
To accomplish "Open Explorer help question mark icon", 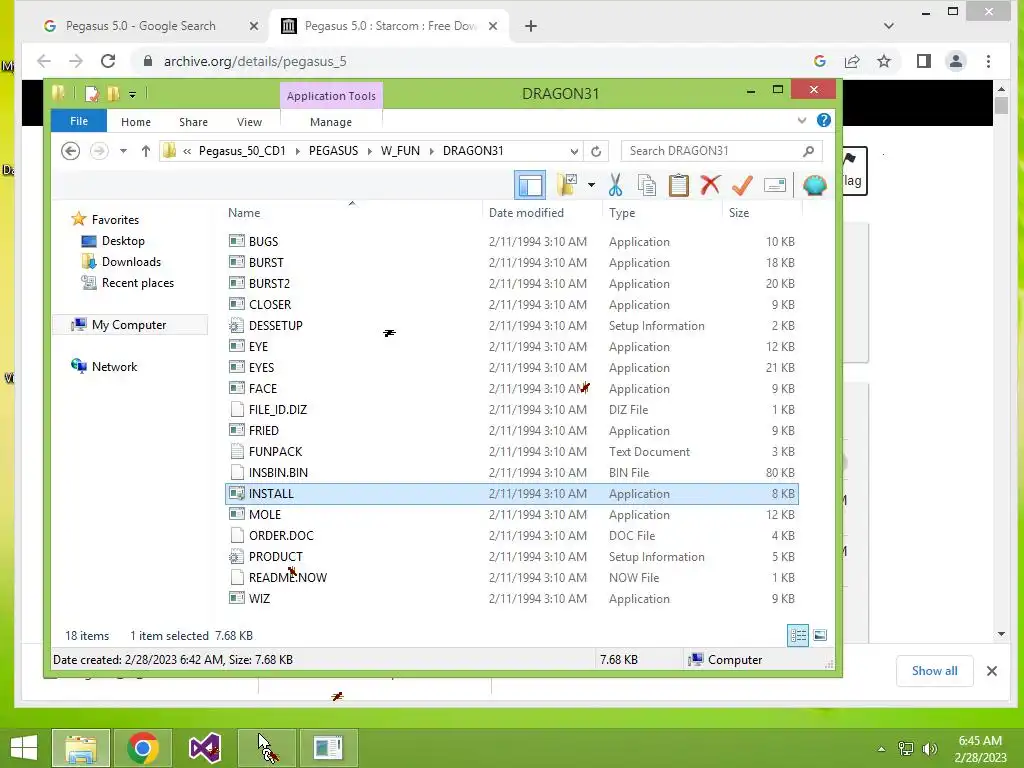I will [x=824, y=120].
